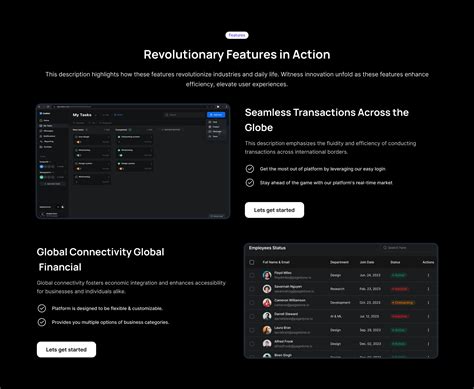Click Darrell Steward avatar picture
474x389 pixels.
tap(267, 316)
